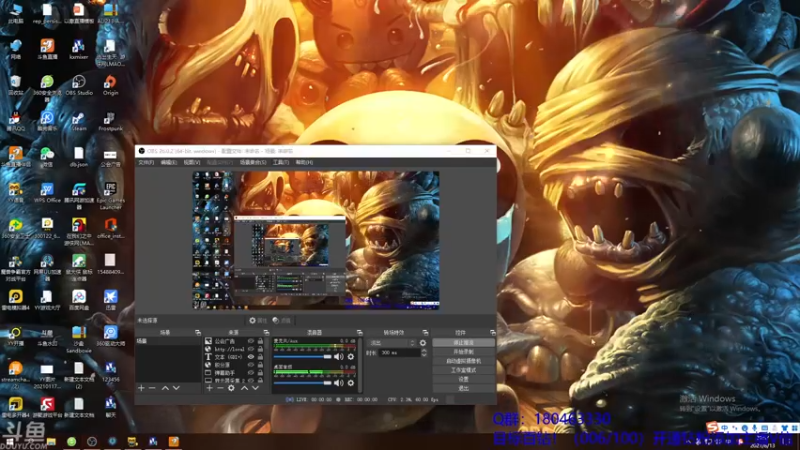
Task: Remove selected source with minus icon
Action: pyautogui.click(x=220, y=388)
